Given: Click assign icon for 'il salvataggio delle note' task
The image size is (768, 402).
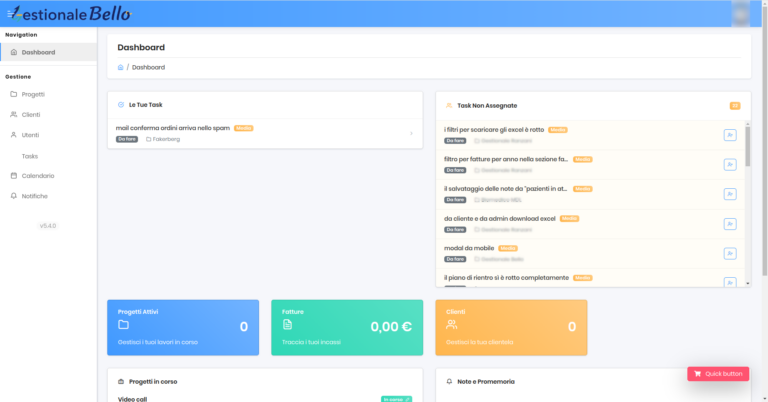Looking at the screenshot, I should click(x=729, y=194).
